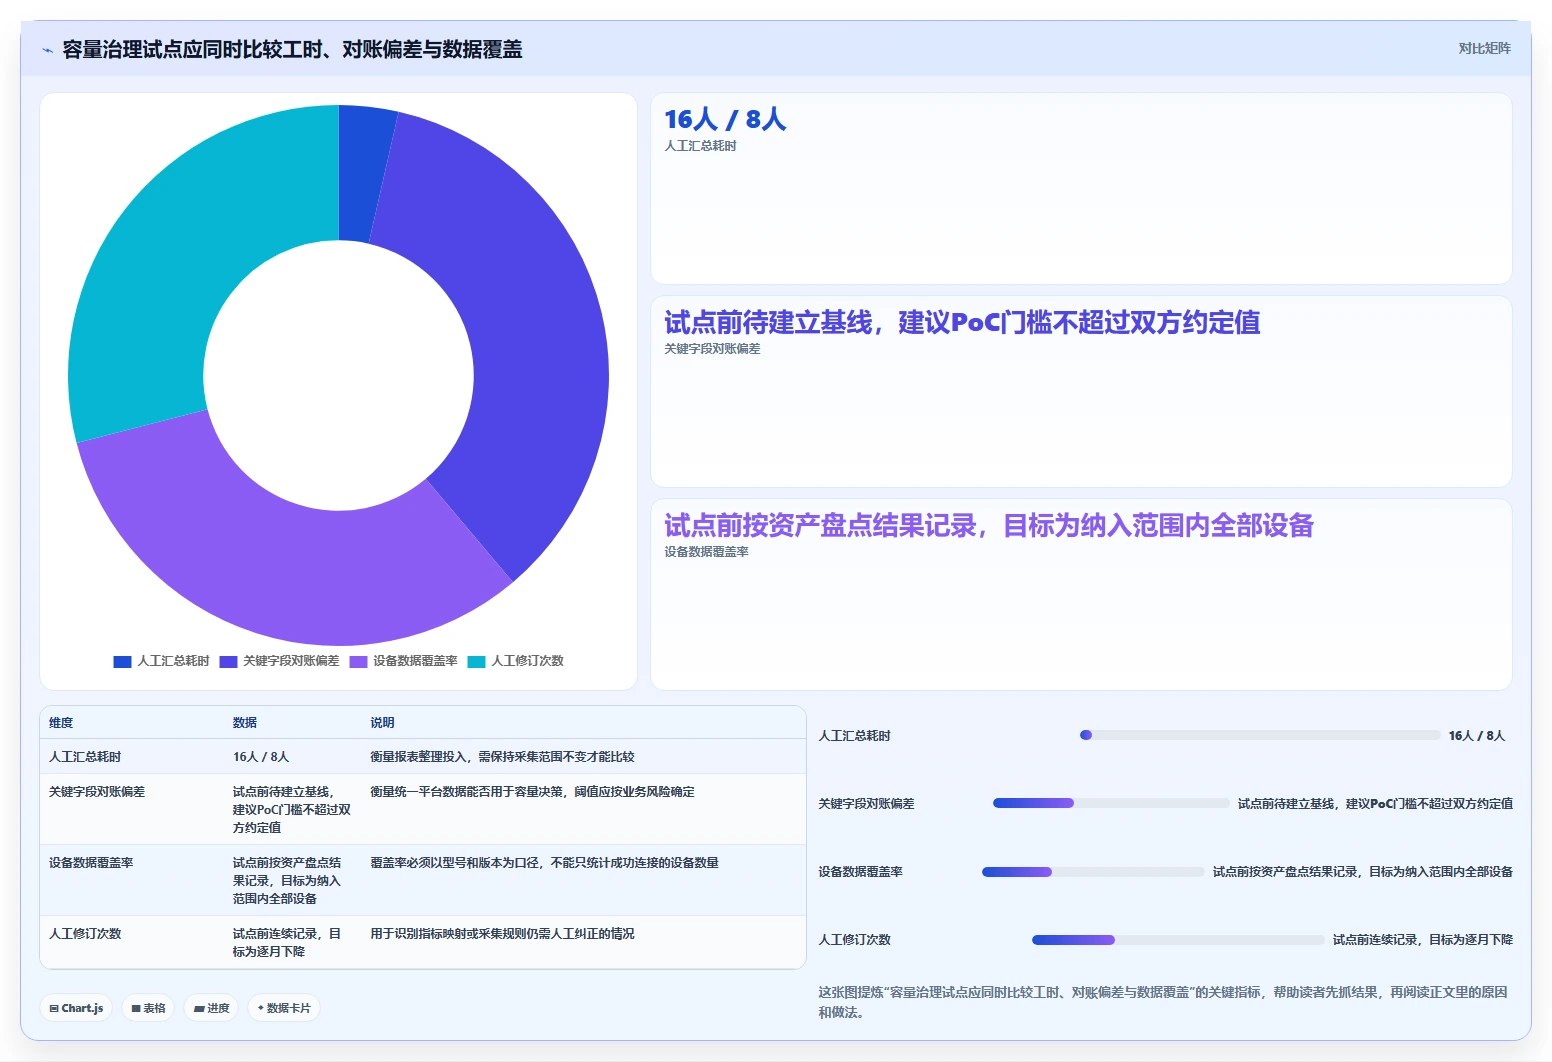Click the dashboard title 容量治理试点应同时比较工时
1552x1062 pixels.
[292, 50]
